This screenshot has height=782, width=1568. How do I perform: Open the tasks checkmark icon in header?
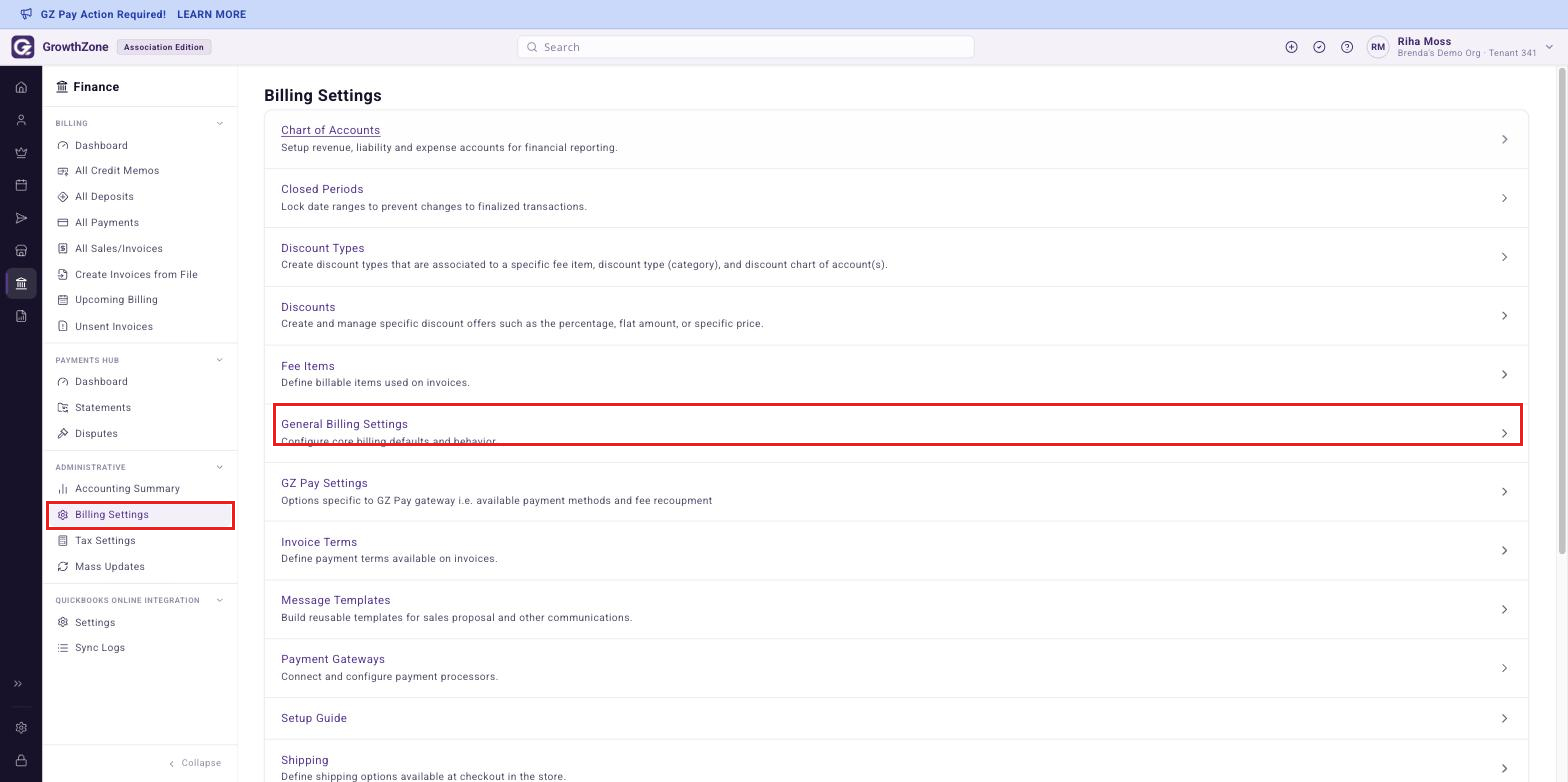click(1319, 47)
